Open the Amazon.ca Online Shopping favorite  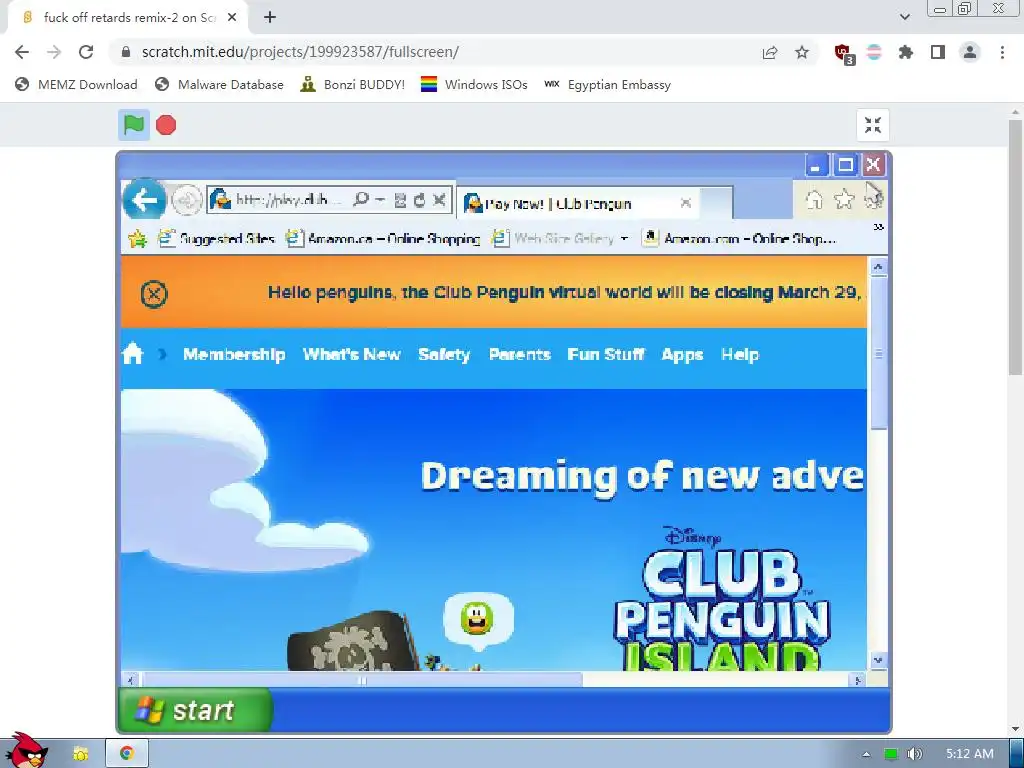pyautogui.click(x=383, y=239)
